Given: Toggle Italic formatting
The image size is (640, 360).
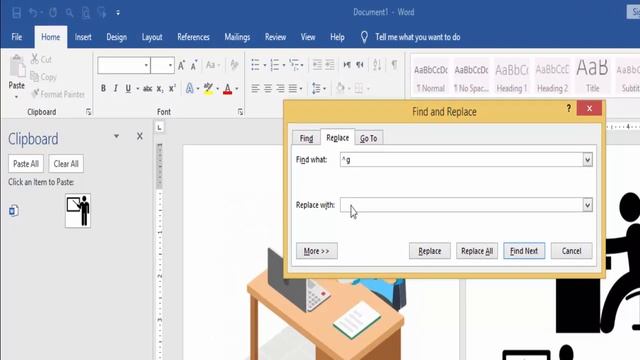Looking at the screenshot, I should coord(116,88).
